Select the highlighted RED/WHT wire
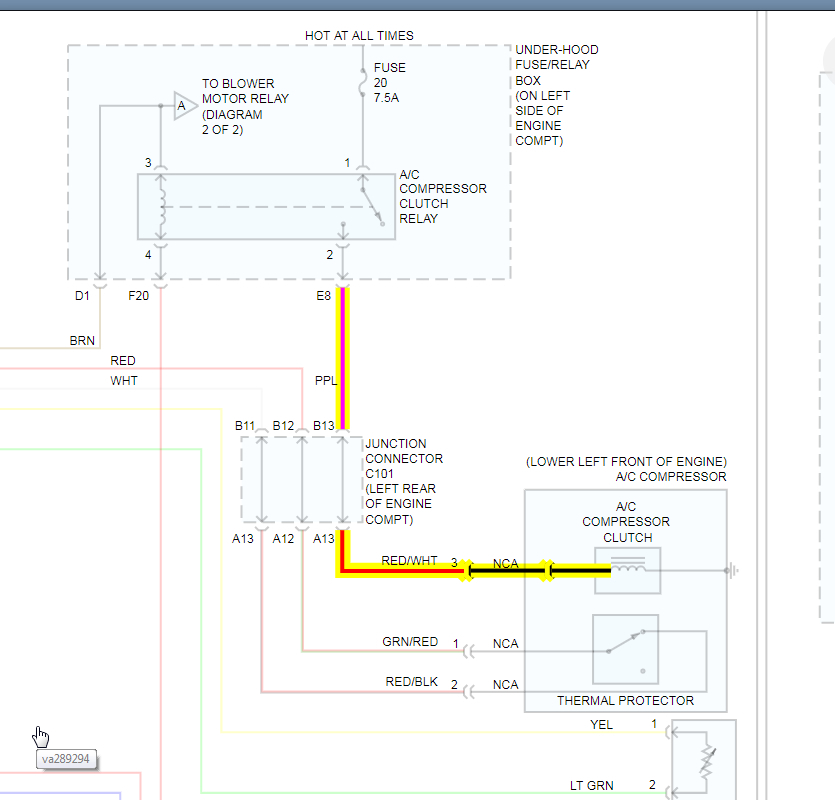The height and width of the screenshot is (800, 835). tap(400, 573)
